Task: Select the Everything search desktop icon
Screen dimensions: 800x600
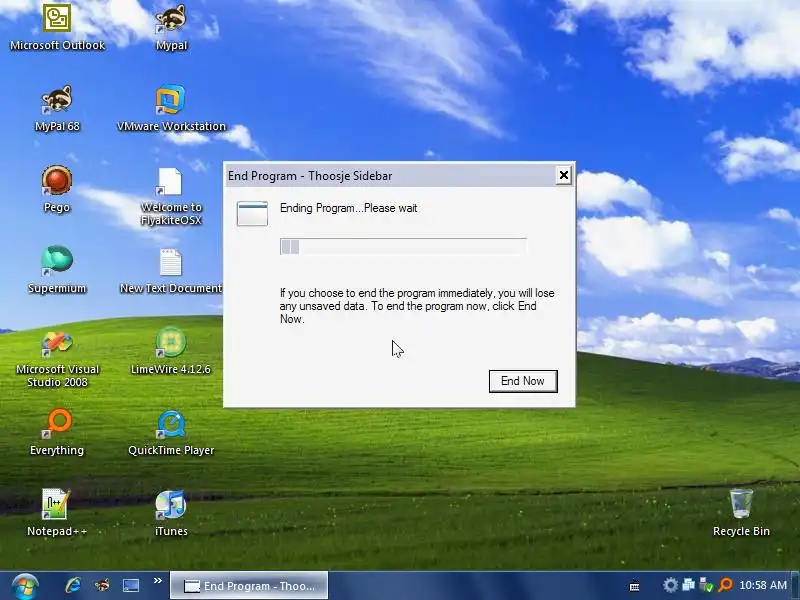Action: 57,432
